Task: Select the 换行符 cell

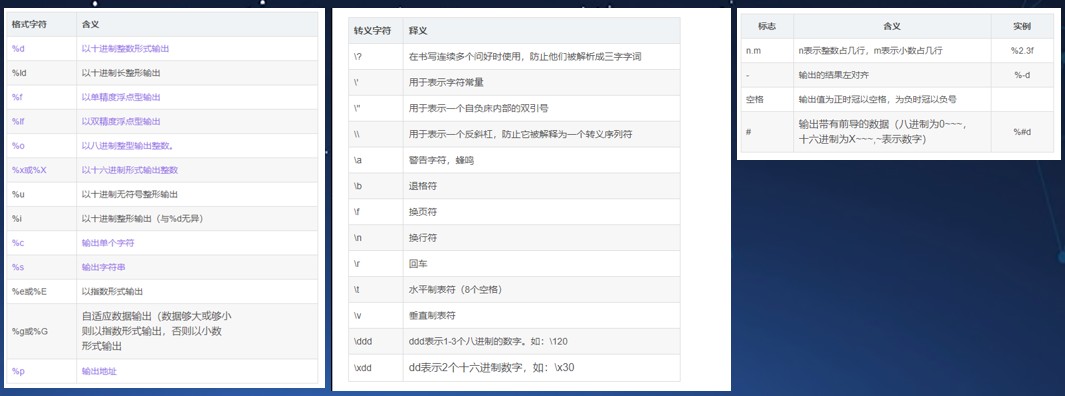Action: (541, 238)
